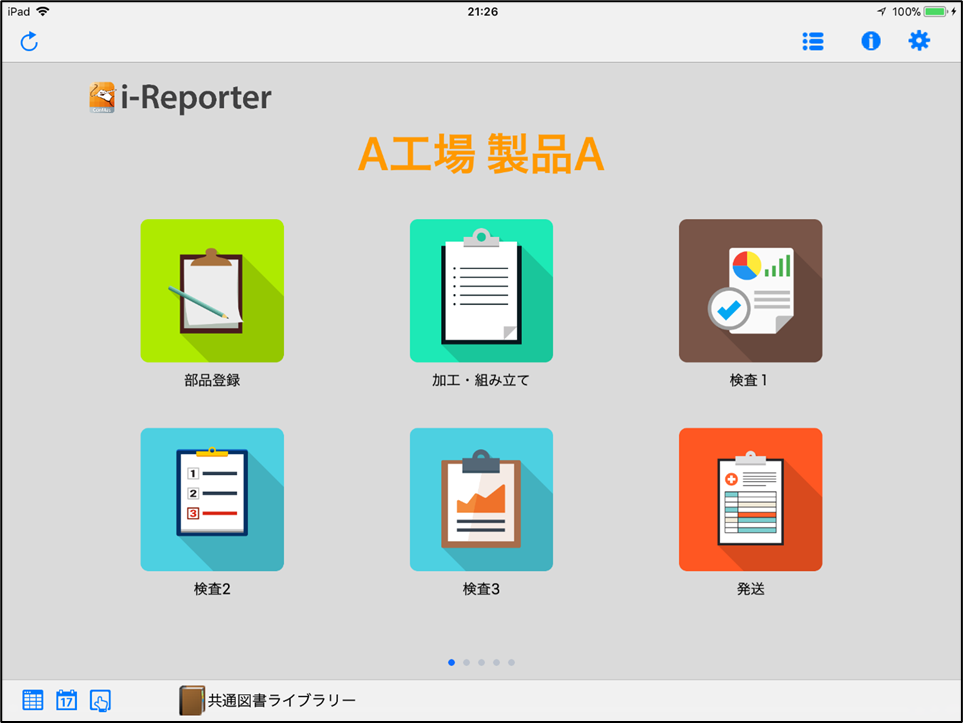Open the 検査1 brown report tile
This screenshot has height=723, width=963.
(750, 291)
